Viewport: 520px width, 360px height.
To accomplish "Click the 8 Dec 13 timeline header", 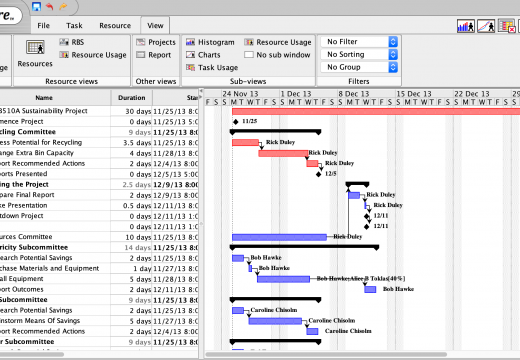I will point(354,94).
